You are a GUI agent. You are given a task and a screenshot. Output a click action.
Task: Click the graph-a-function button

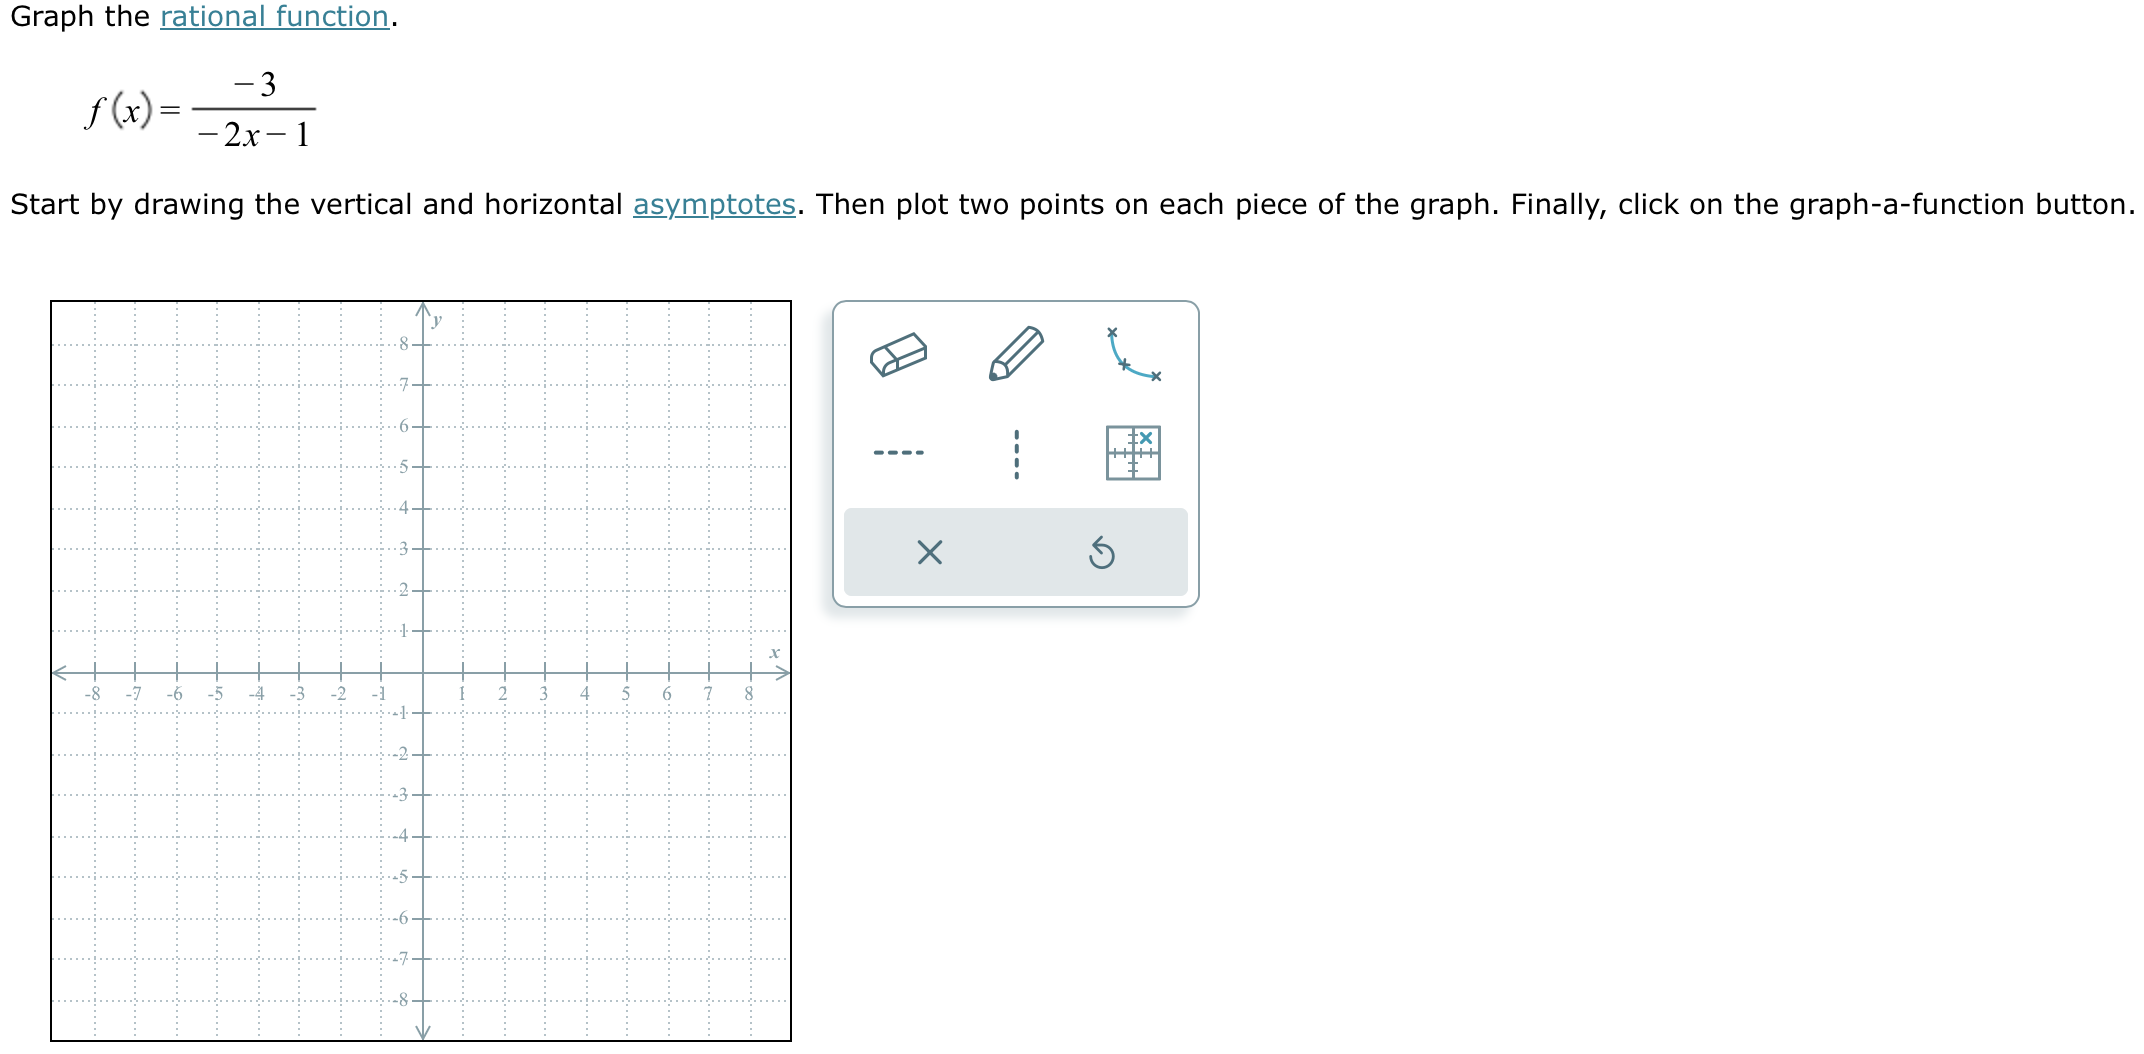click(x=1131, y=452)
